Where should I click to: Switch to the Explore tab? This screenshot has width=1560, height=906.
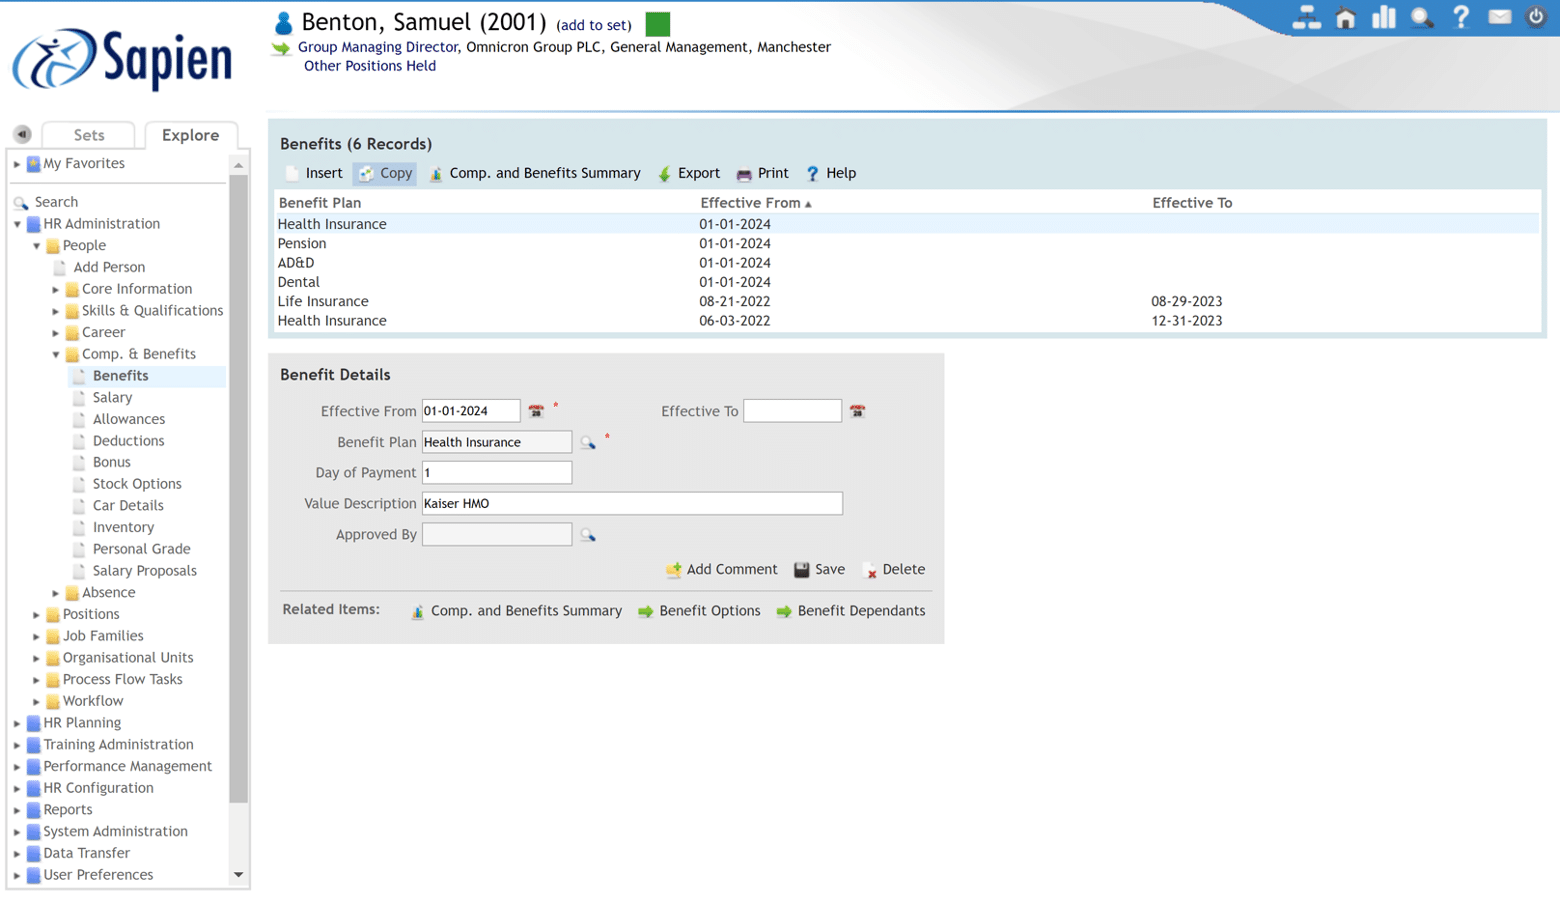click(x=191, y=135)
